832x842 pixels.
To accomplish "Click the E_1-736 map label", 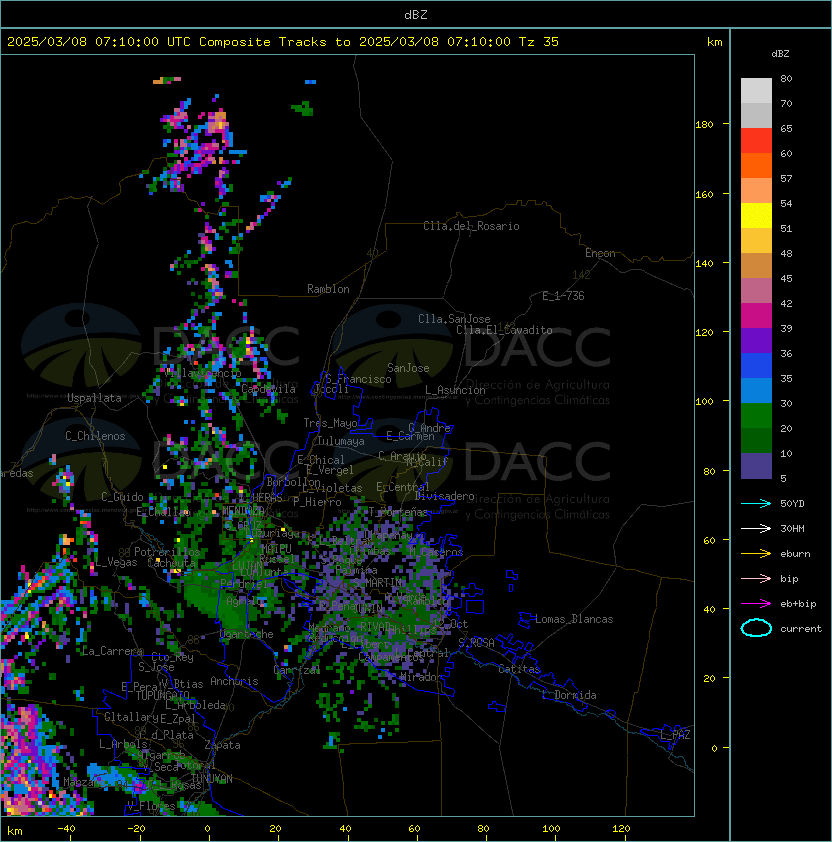I will point(563,296).
